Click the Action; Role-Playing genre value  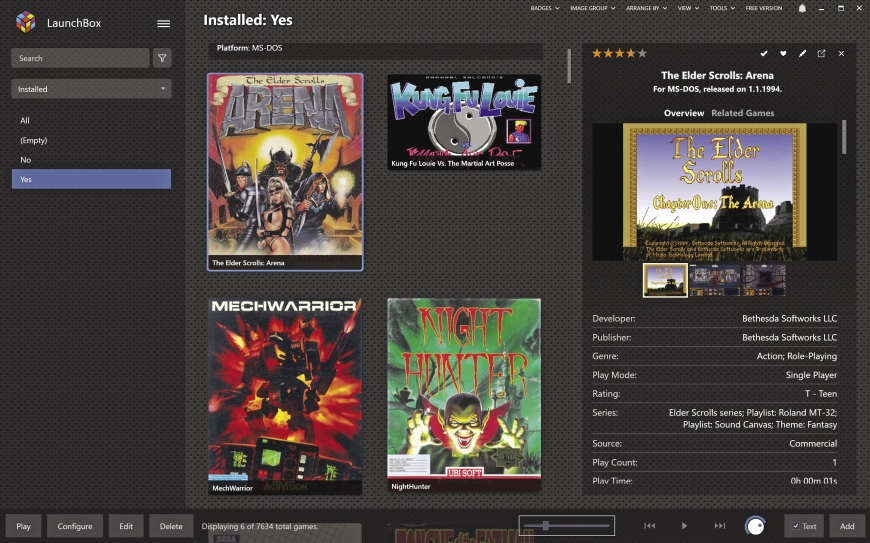[797, 356]
